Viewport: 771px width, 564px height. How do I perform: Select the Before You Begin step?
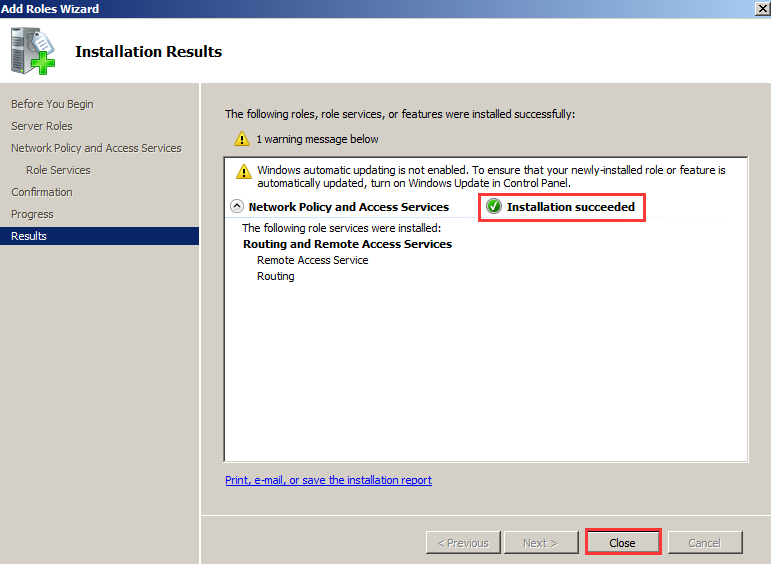click(x=52, y=104)
